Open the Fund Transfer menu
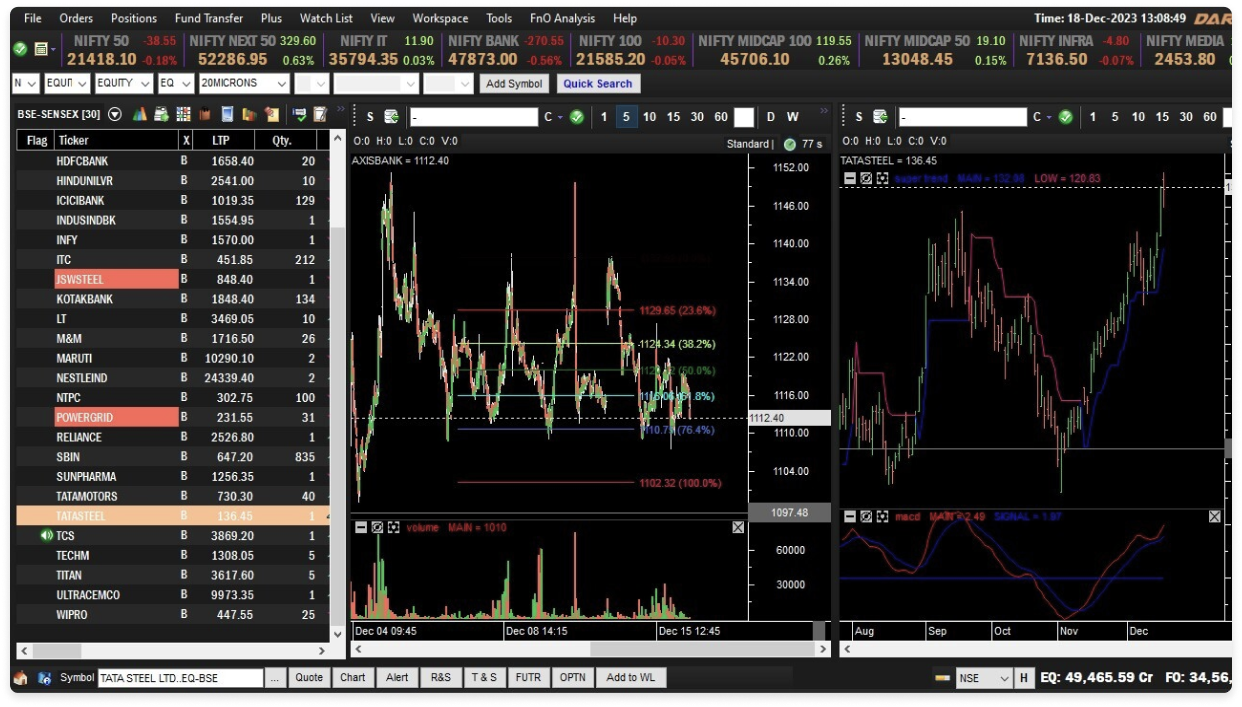1242x707 pixels. [x=210, y=18]
